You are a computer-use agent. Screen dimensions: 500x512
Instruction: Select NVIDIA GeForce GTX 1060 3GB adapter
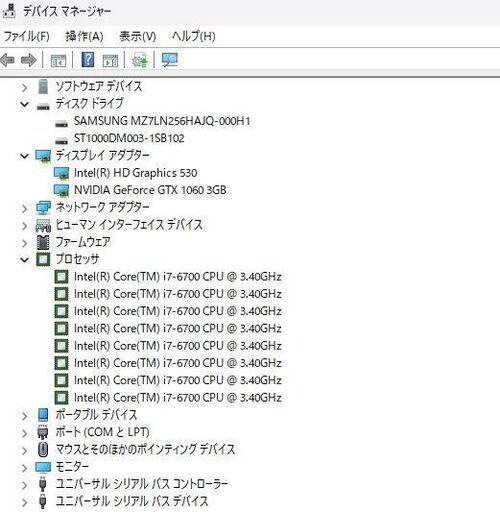click(x=150, y=190)
